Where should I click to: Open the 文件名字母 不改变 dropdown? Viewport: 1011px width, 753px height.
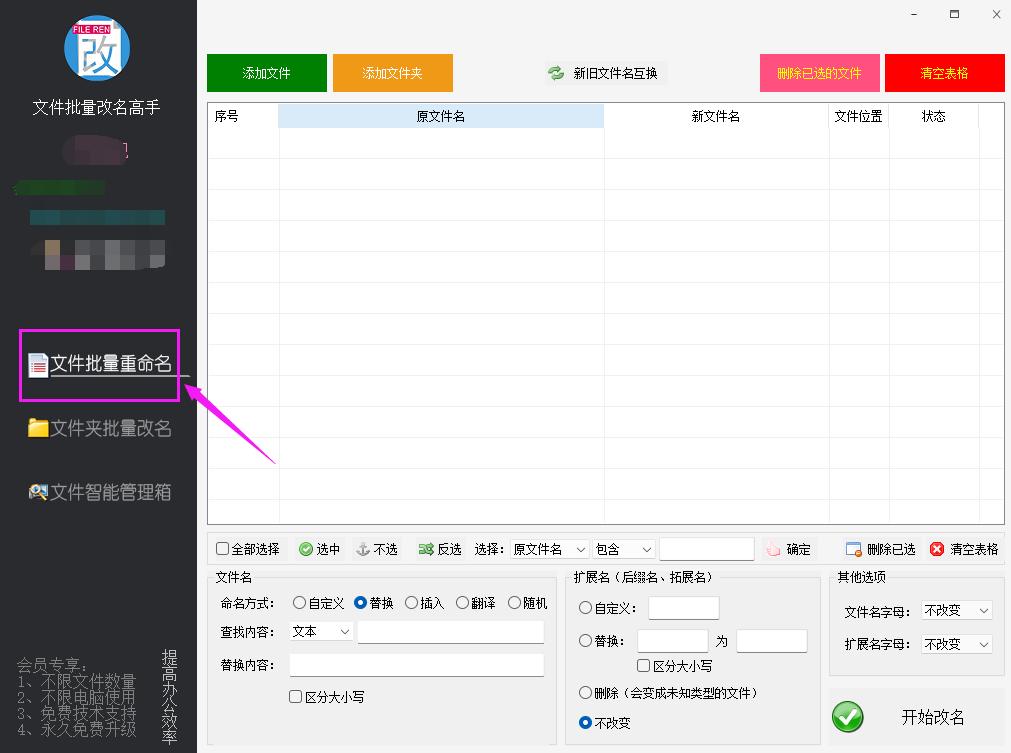(957, 611)
